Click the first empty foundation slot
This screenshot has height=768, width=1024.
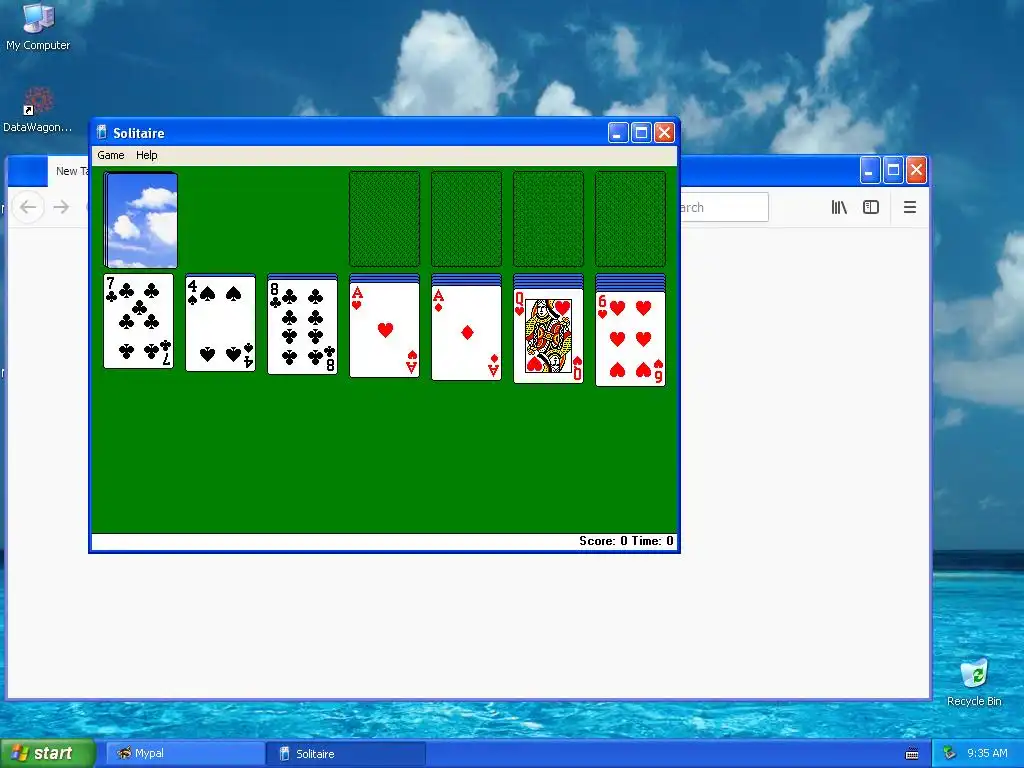pos(385,219)
